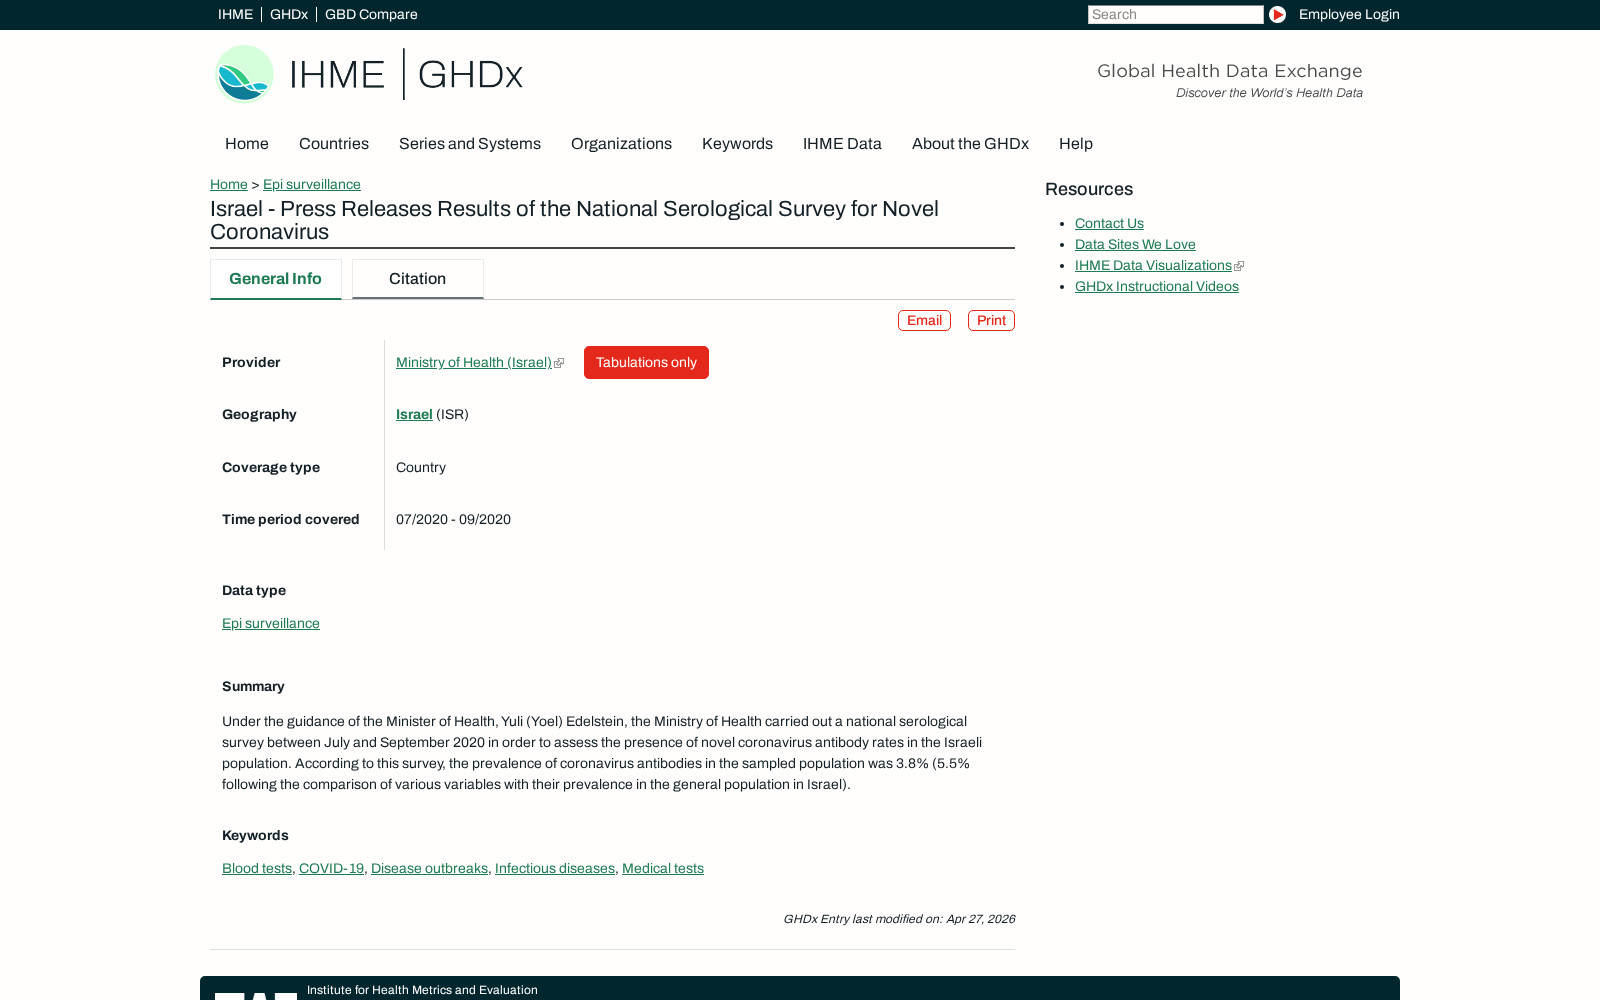Open the COVID-19 keyword link

coord(331,868)
